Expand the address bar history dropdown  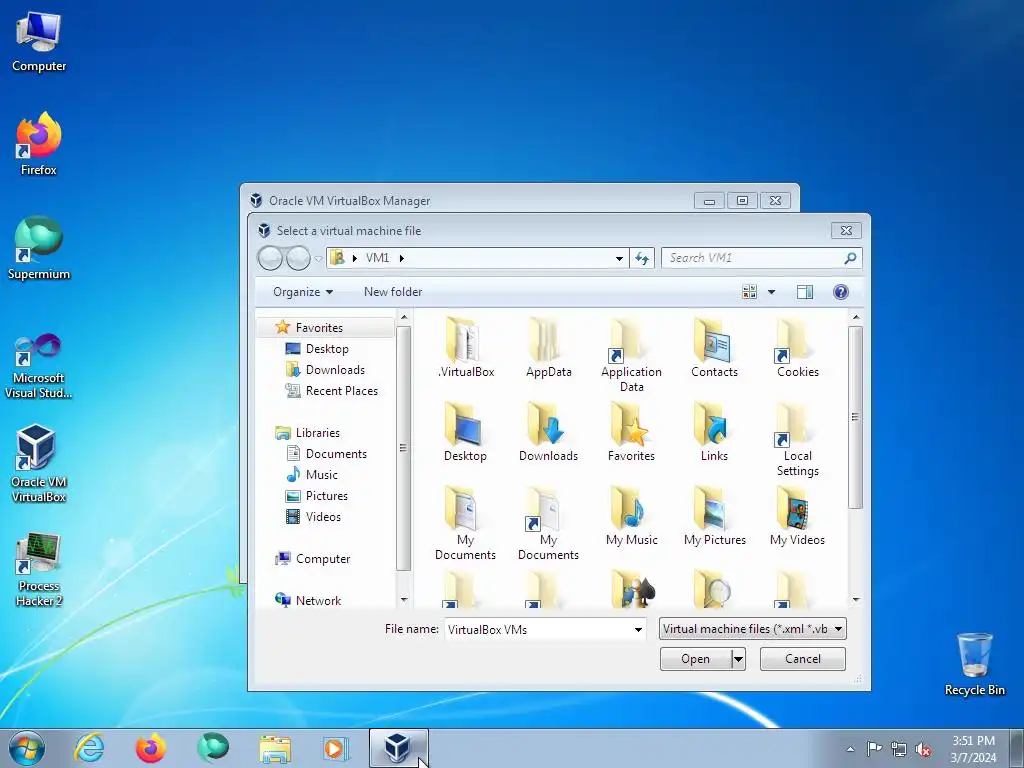pyautogui.click(x=619, y=259)
